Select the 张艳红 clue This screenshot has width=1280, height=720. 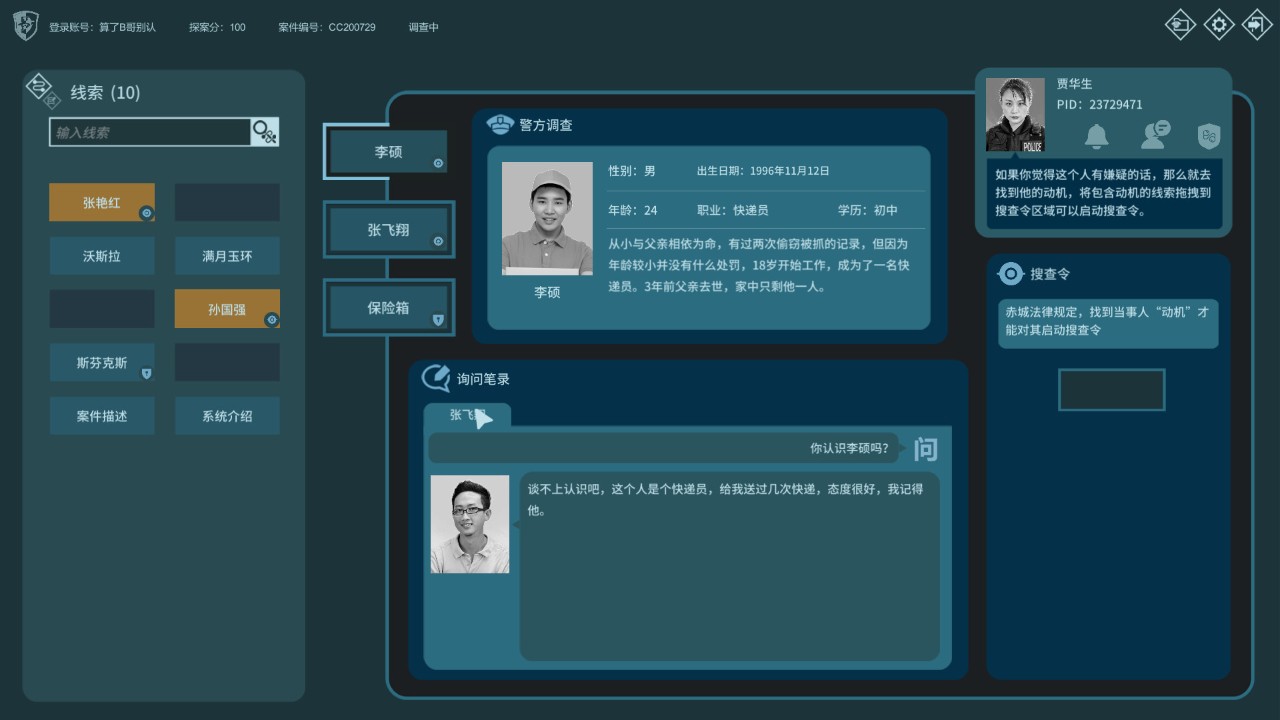click(x=102, y=203)
